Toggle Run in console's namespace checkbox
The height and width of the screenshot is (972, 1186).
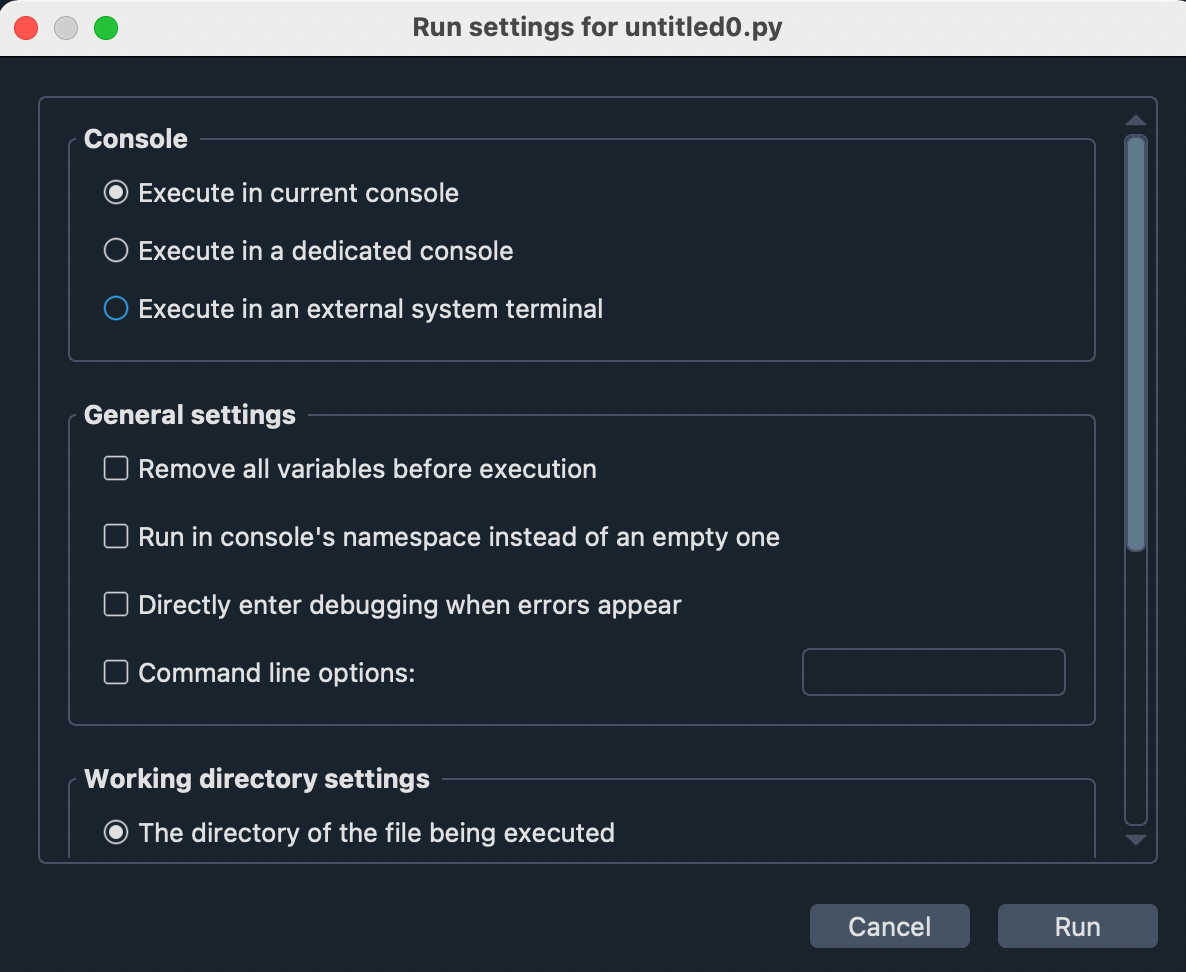(x=116, y=536)
